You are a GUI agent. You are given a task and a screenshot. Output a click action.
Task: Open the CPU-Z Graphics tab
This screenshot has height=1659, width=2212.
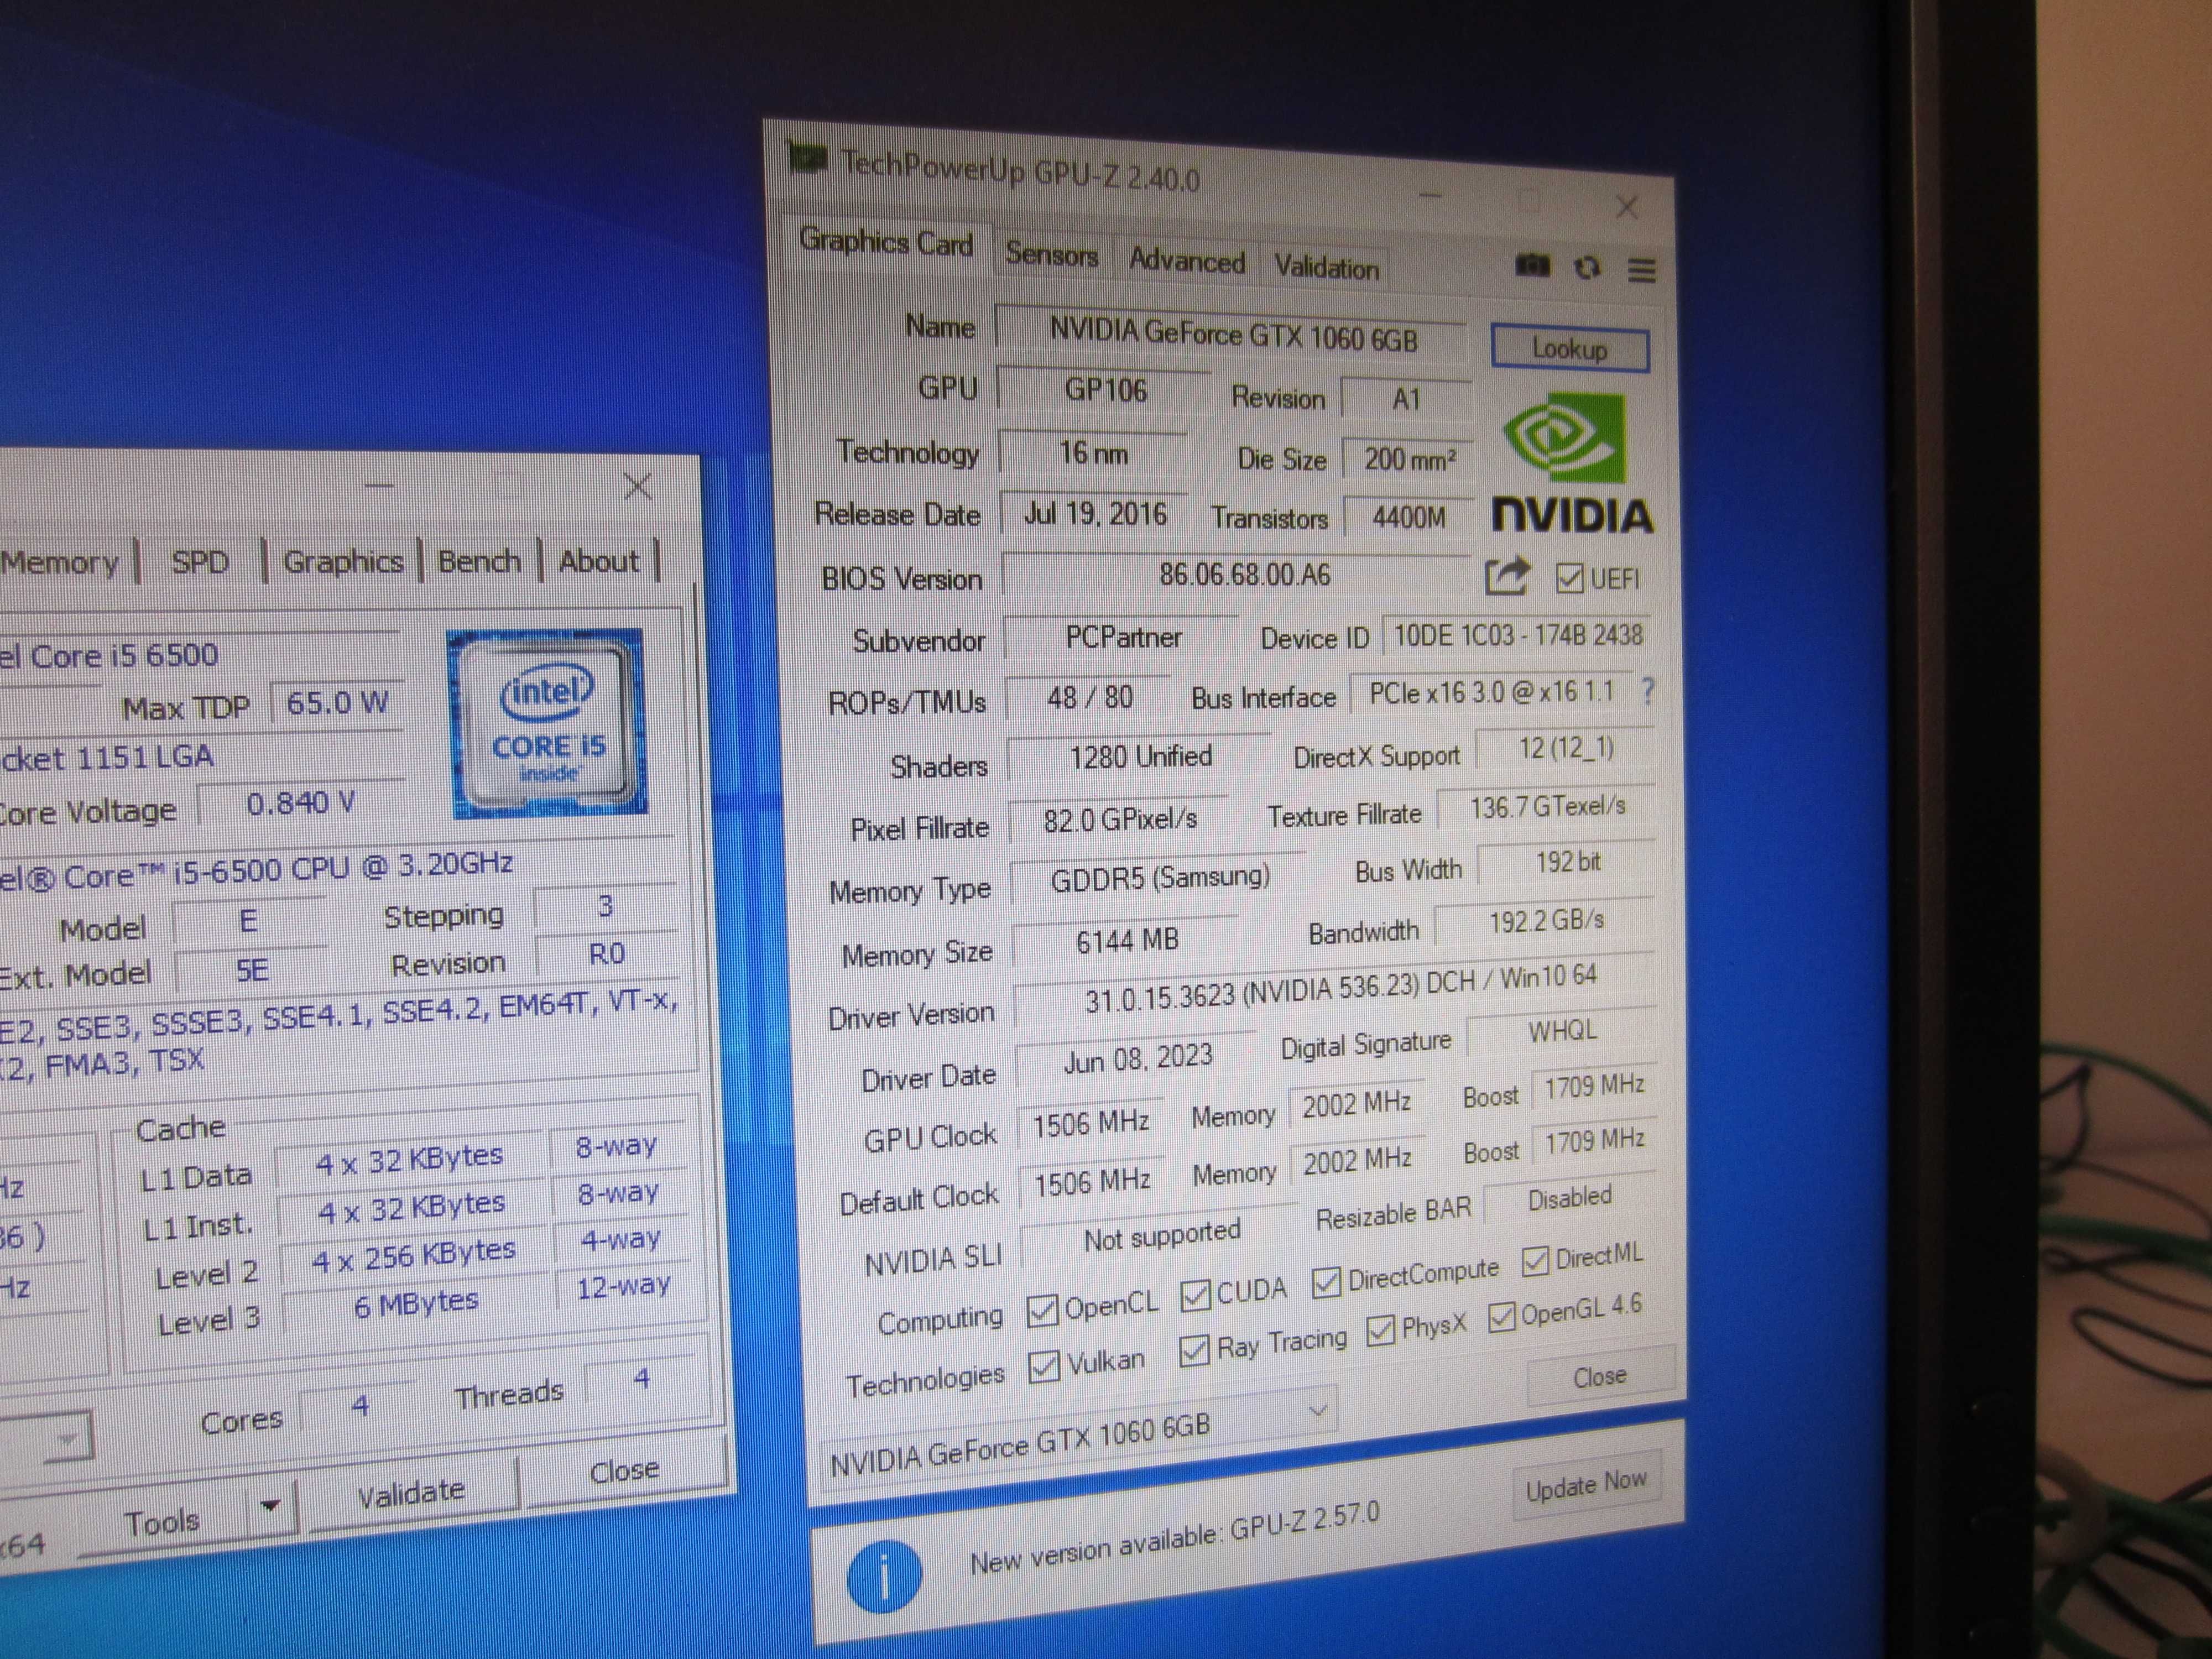[343, 561]
